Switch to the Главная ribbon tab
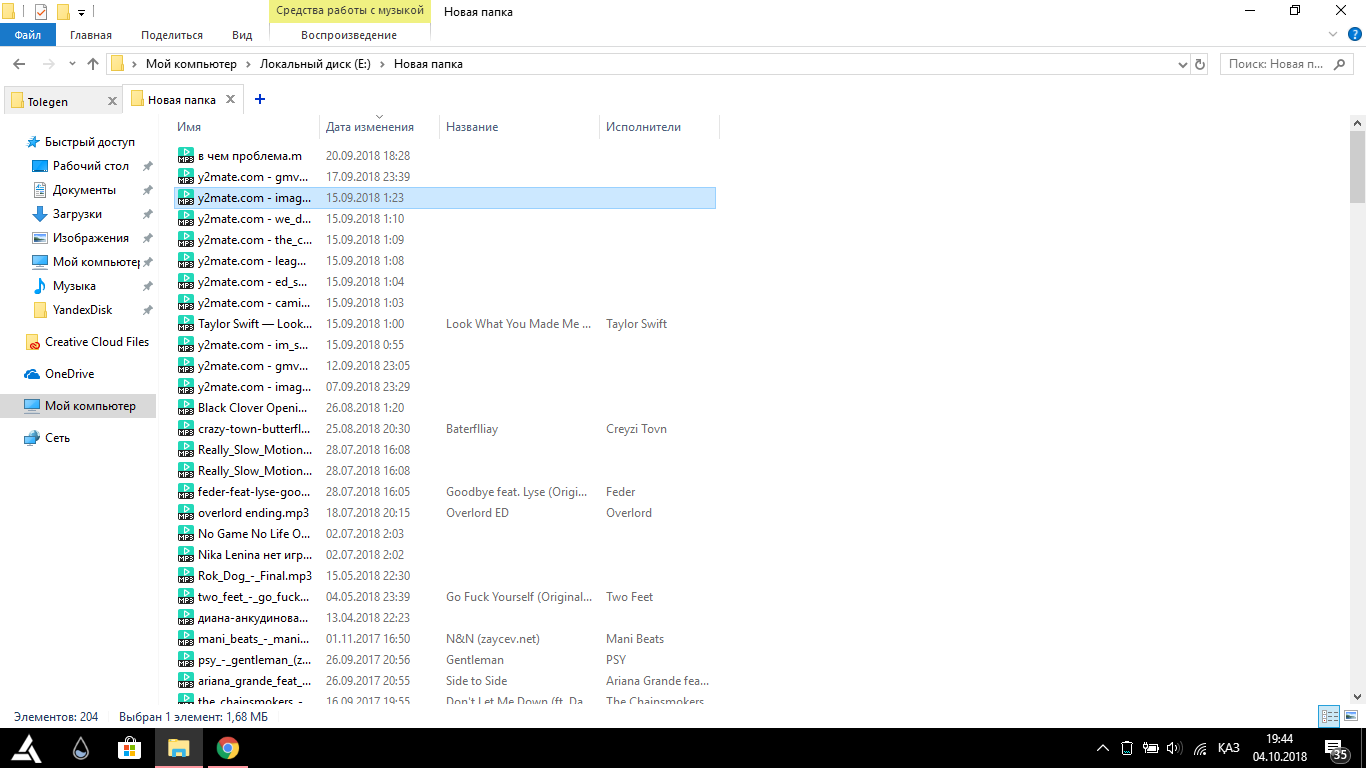Screen dimensions: 1366x768 (x=91, y=35)
